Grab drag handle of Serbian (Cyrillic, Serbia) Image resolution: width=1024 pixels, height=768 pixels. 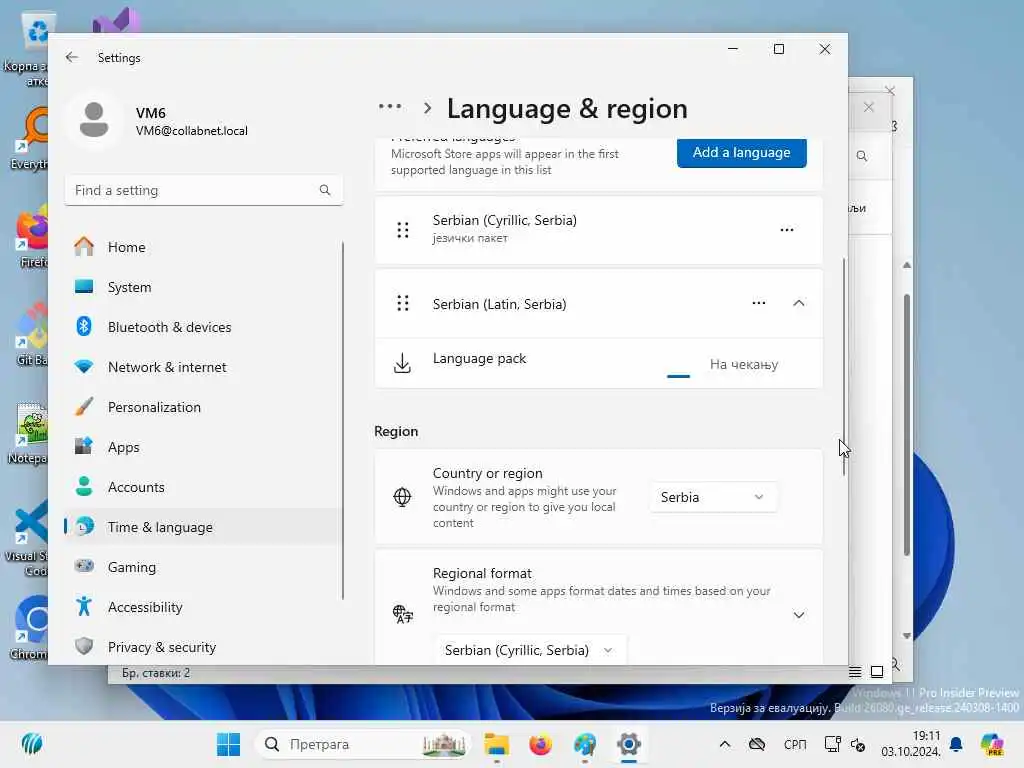403,230
